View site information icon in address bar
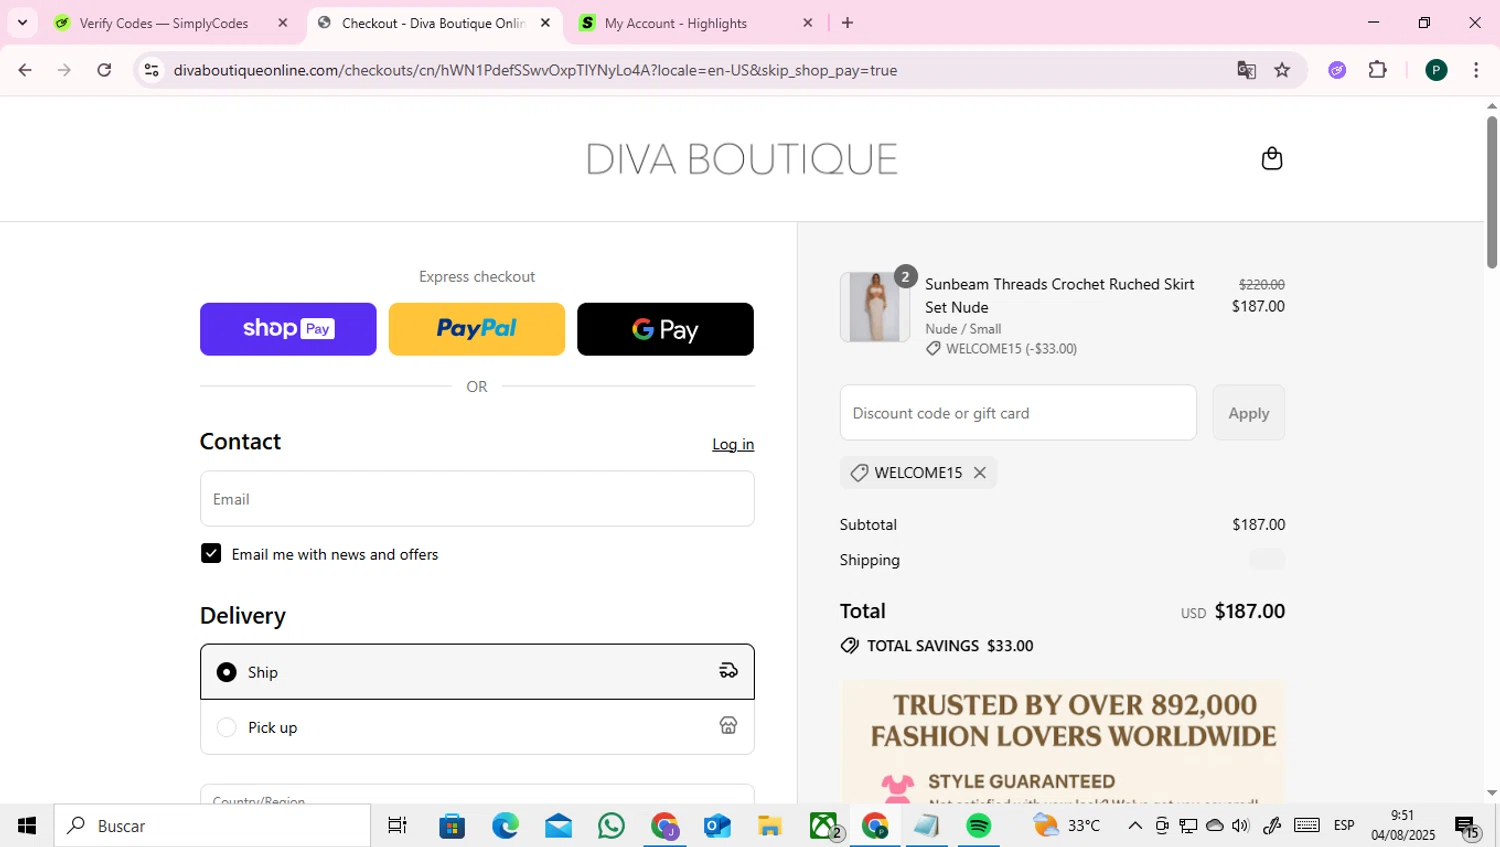This screenshot has width=1500, height=847. pos(152,70)
